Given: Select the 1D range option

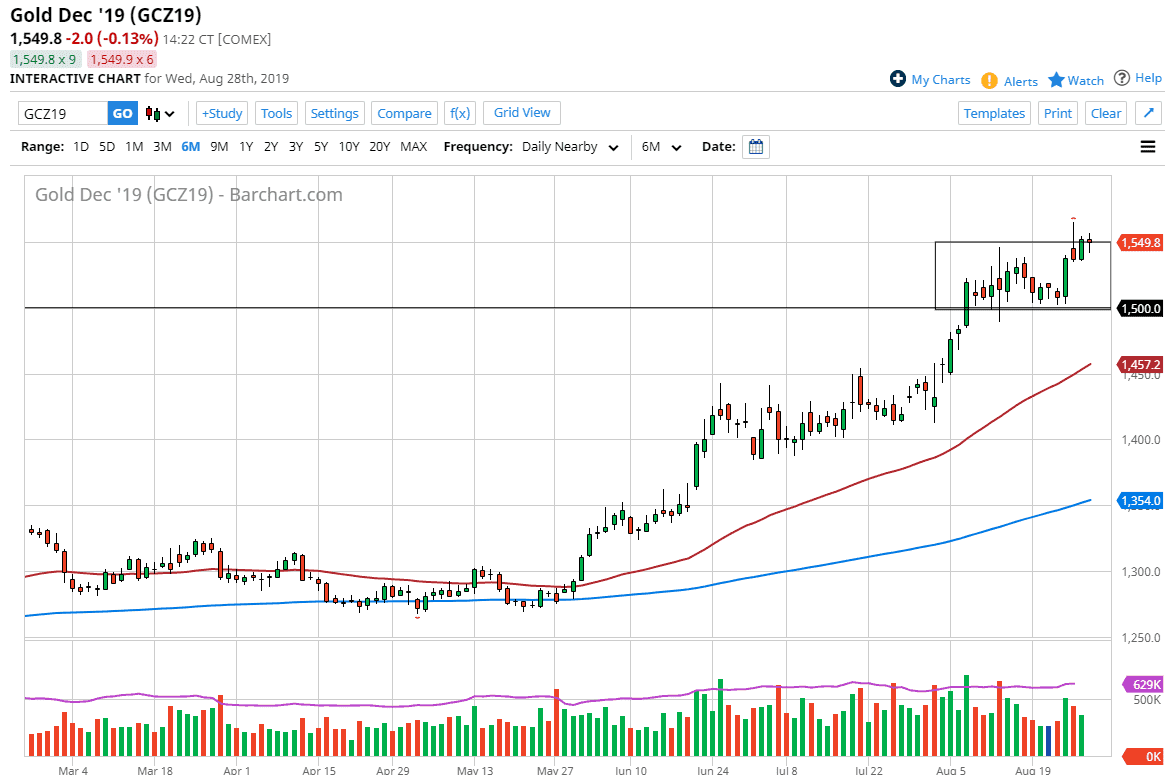Looking at the screenshot, I should pos(81,147).
